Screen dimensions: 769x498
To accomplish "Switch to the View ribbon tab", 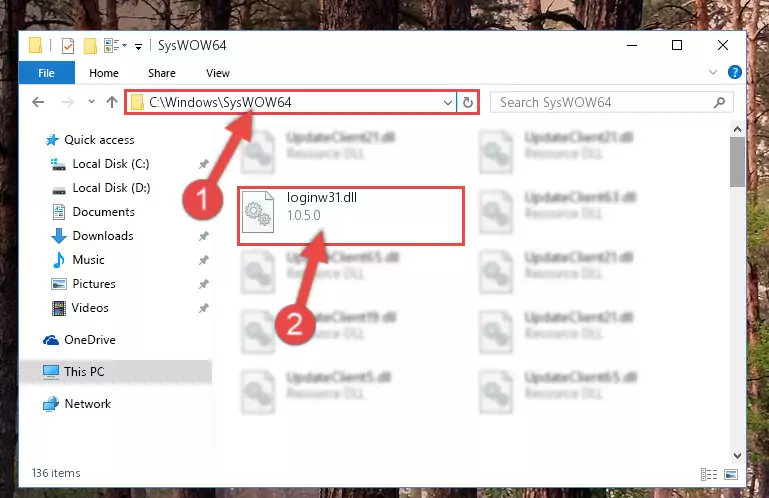I will [x=217, y=72].
